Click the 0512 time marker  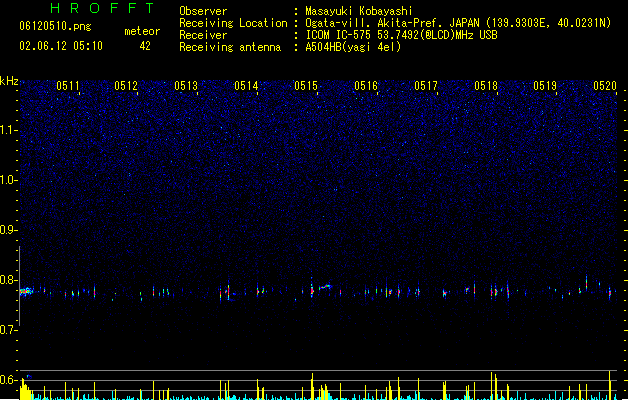click(126, 86)
